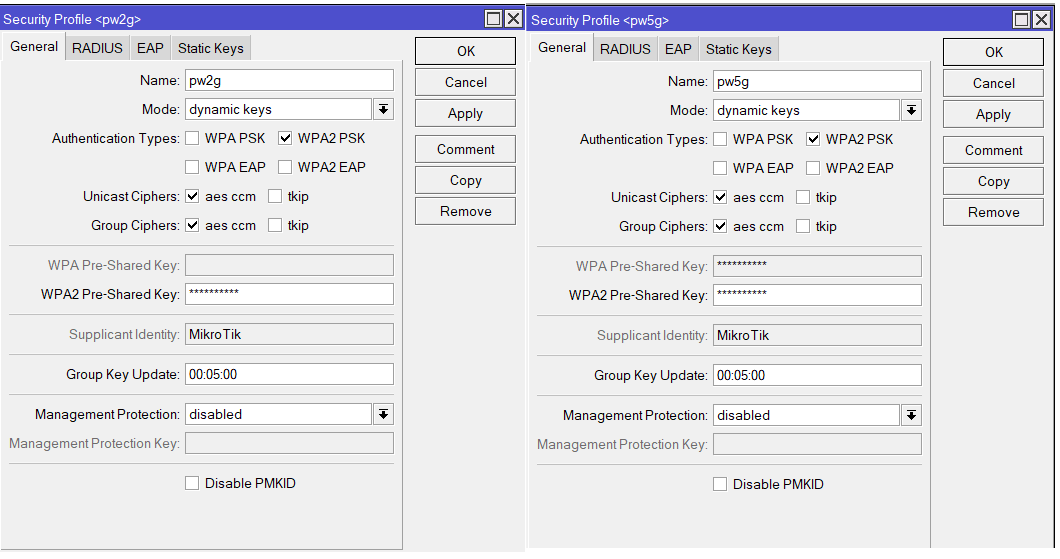This screenshot has width=1060, height=559.
Task: Enable WPA EAP in pw5g window
Action: pos(720,168)
